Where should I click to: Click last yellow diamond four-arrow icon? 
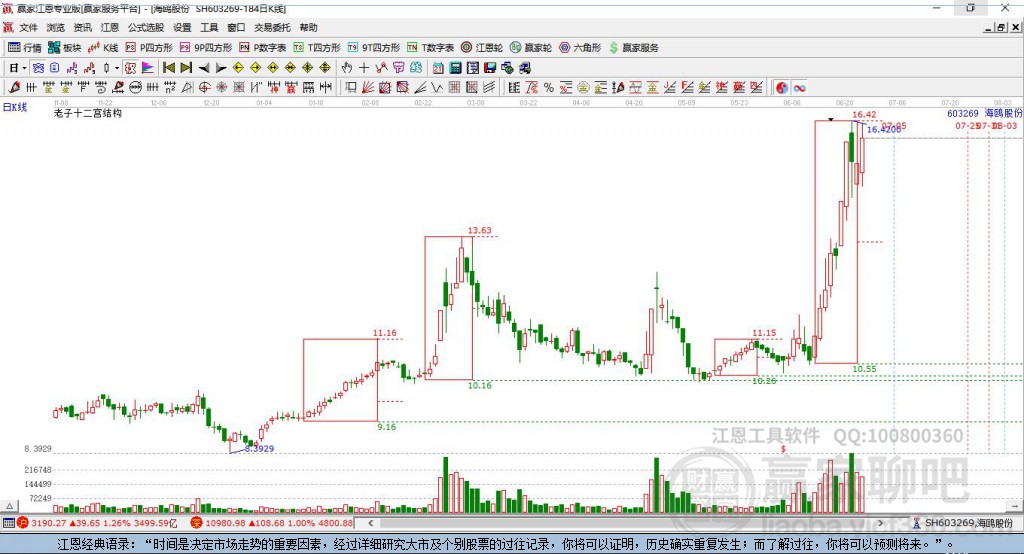point(325,68)
